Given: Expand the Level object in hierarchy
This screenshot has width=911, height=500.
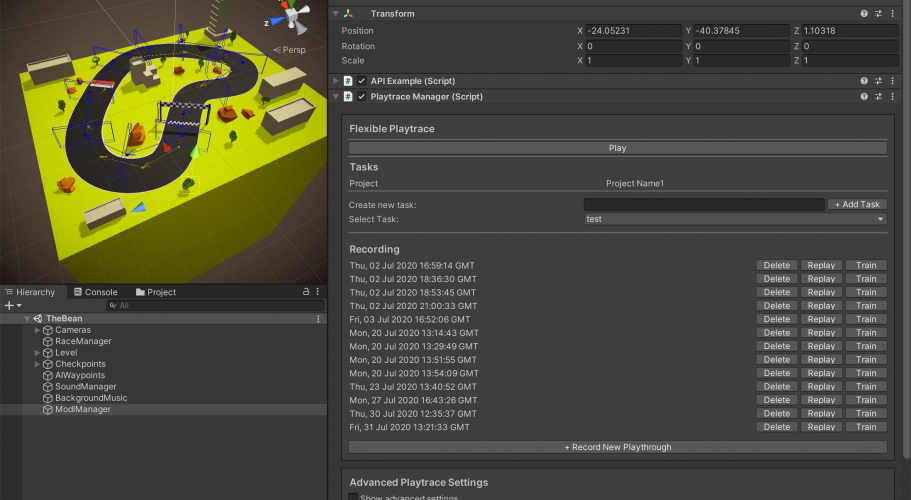Looking at the screenshot, I should point(37,352).
